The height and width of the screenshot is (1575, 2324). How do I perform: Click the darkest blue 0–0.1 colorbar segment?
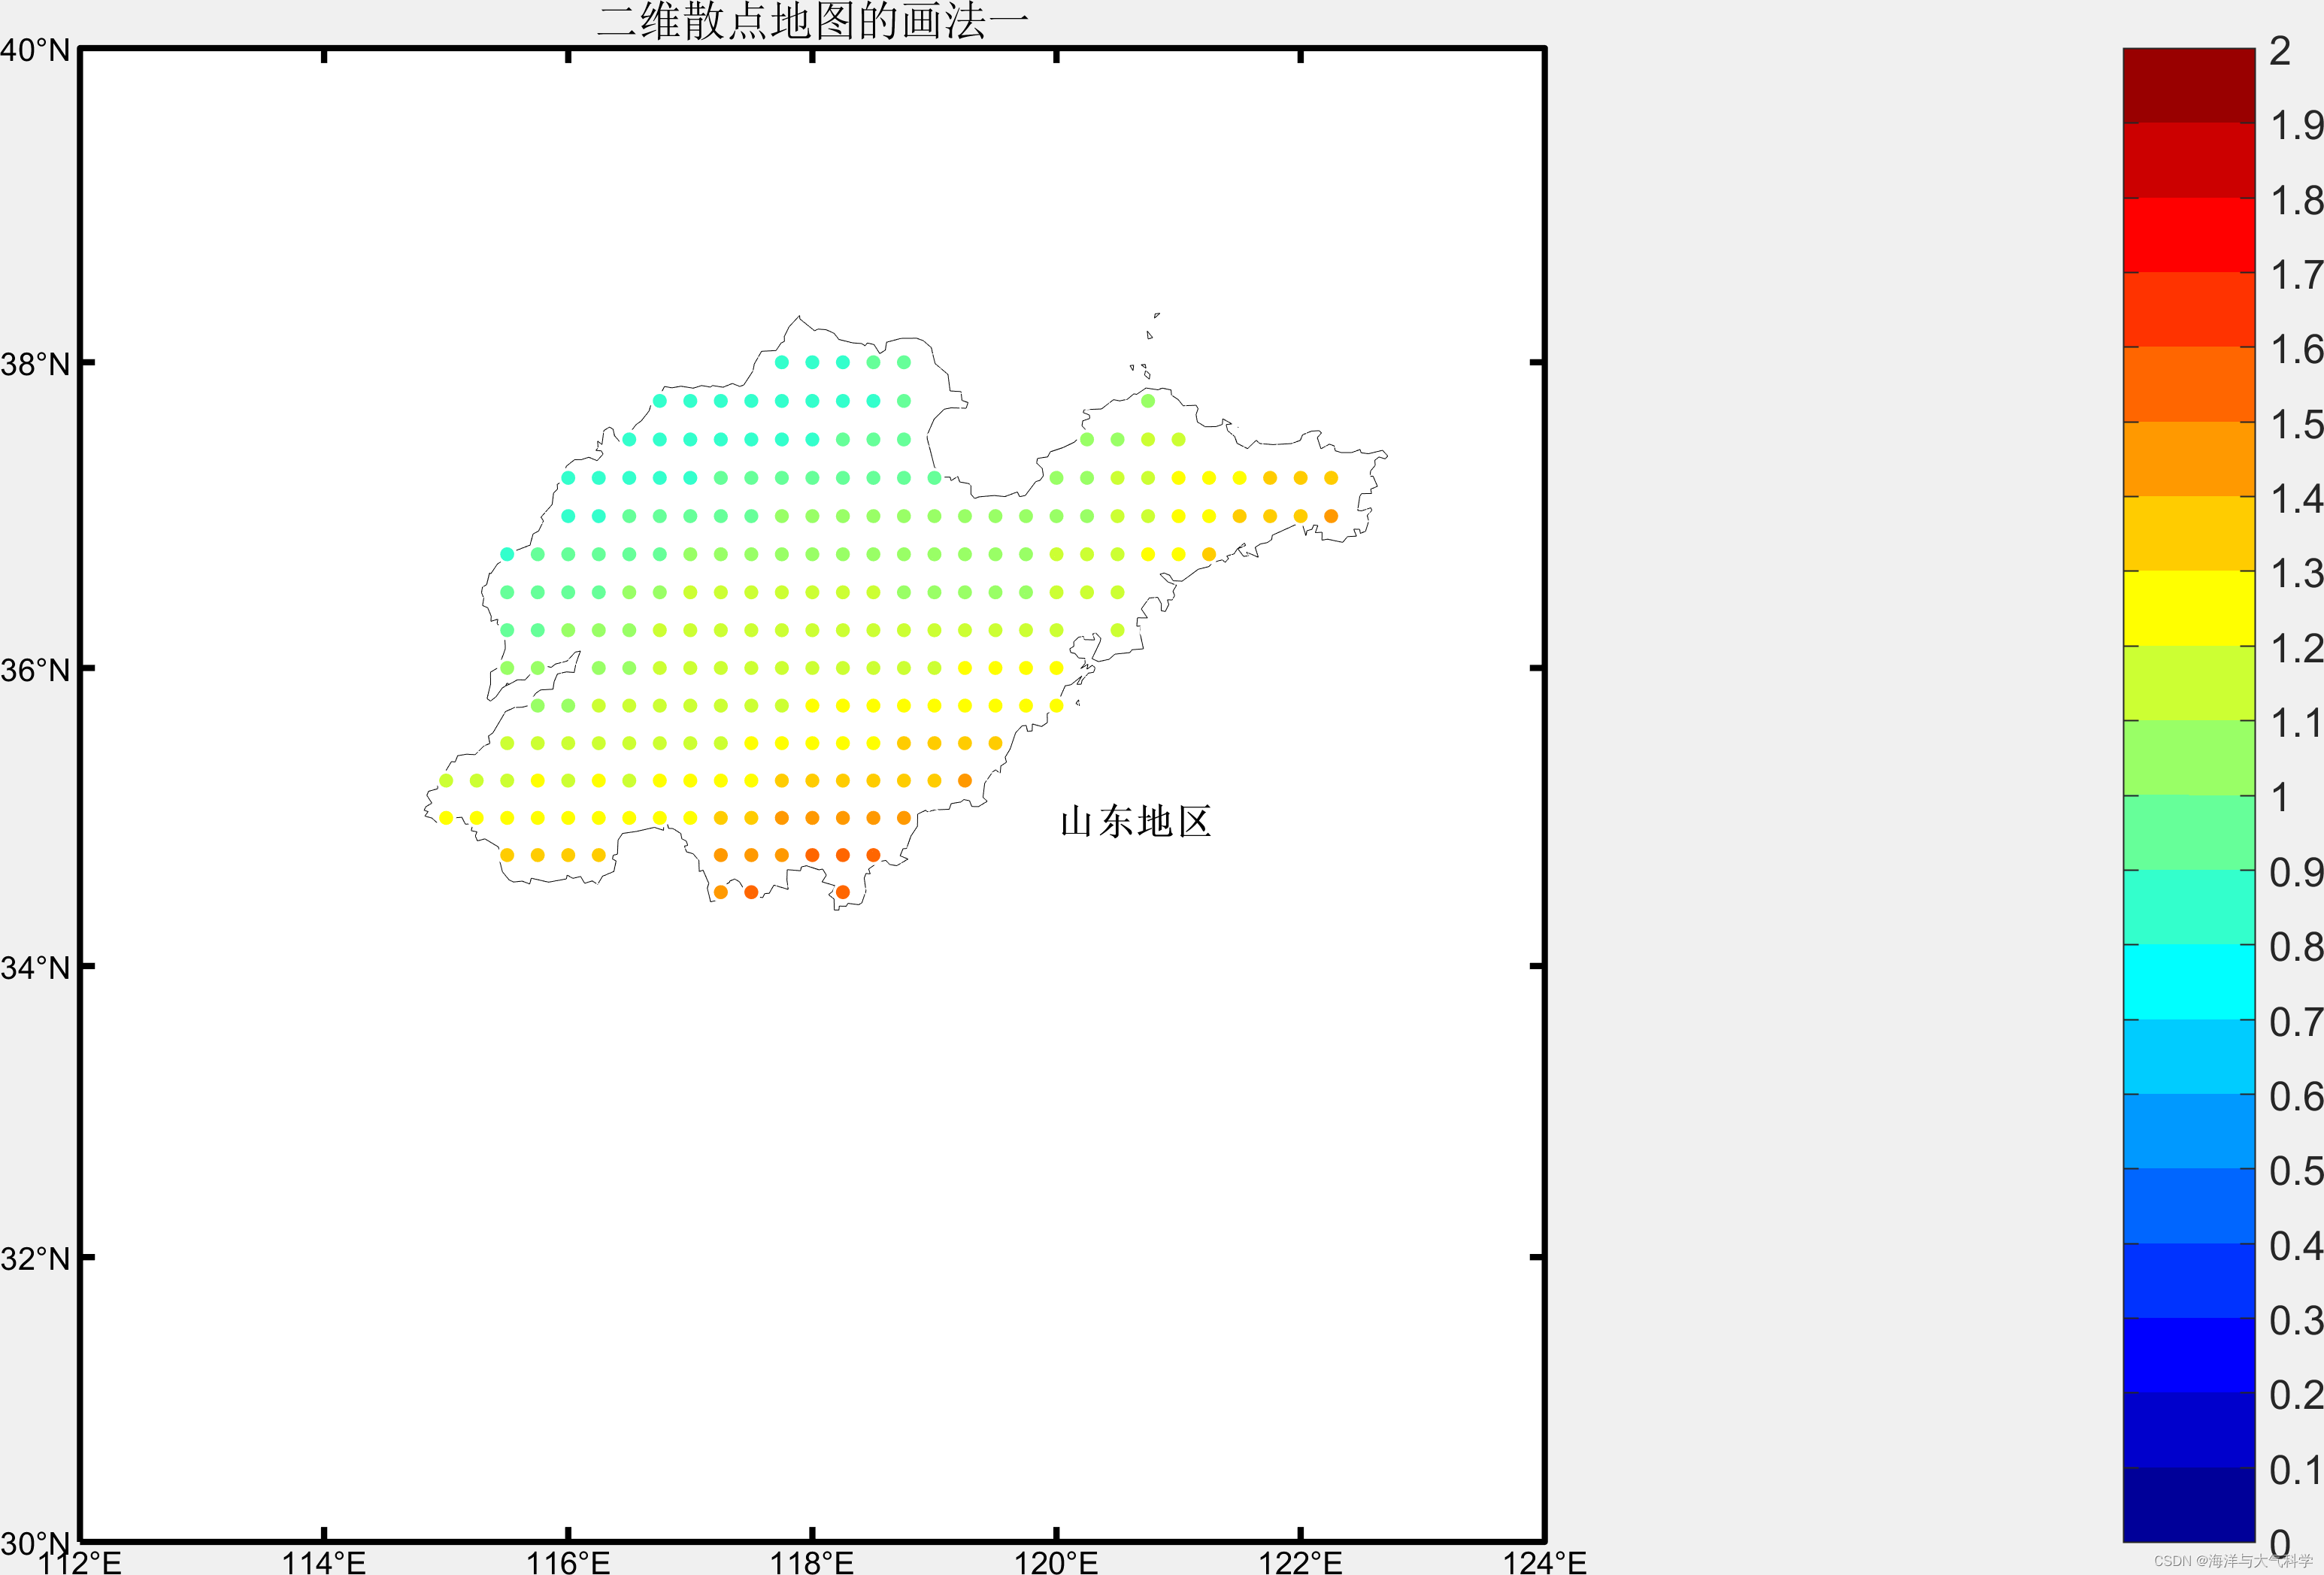pyautogui.click(x=2189, y=1504)
